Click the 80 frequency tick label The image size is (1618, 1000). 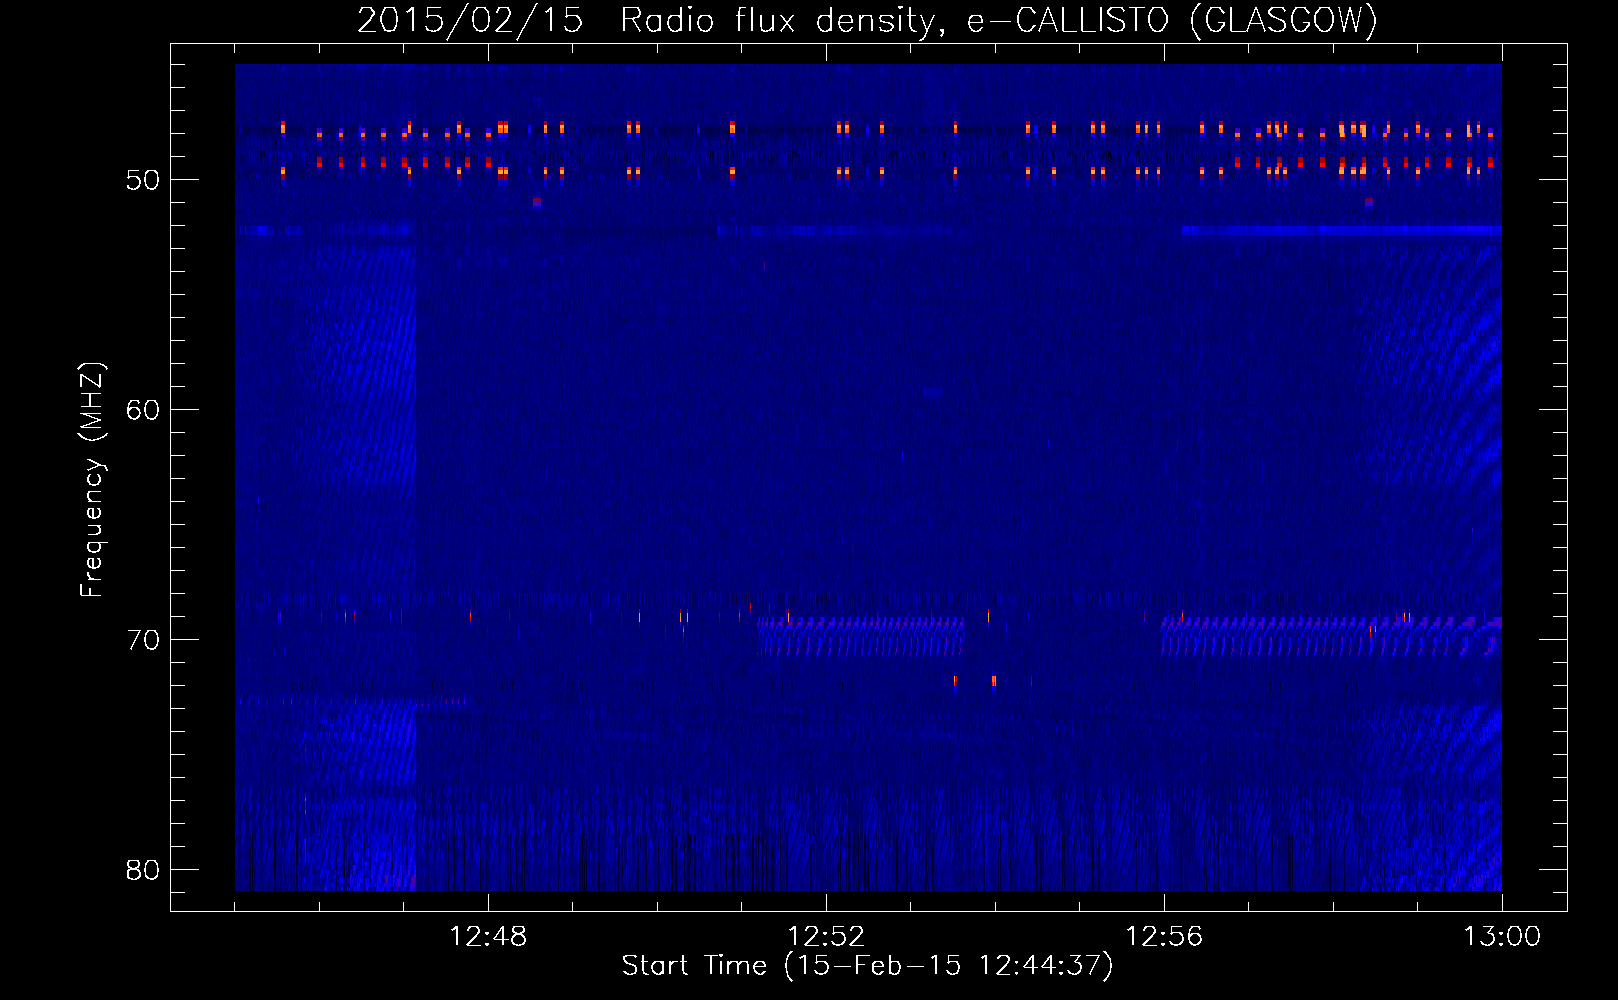[143, 870]
